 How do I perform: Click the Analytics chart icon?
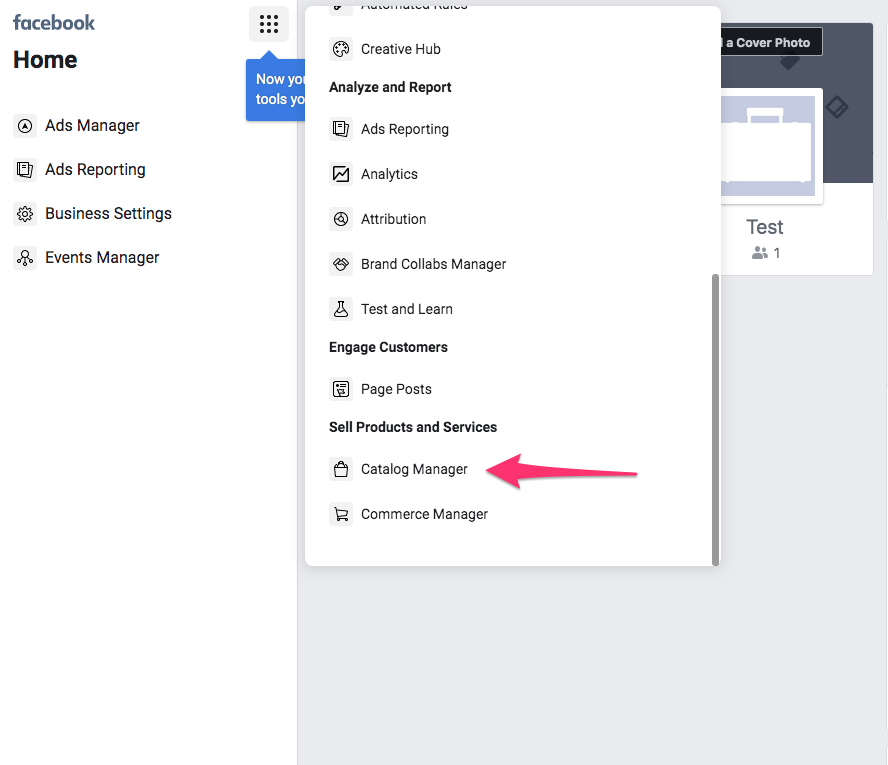point(341,174)
